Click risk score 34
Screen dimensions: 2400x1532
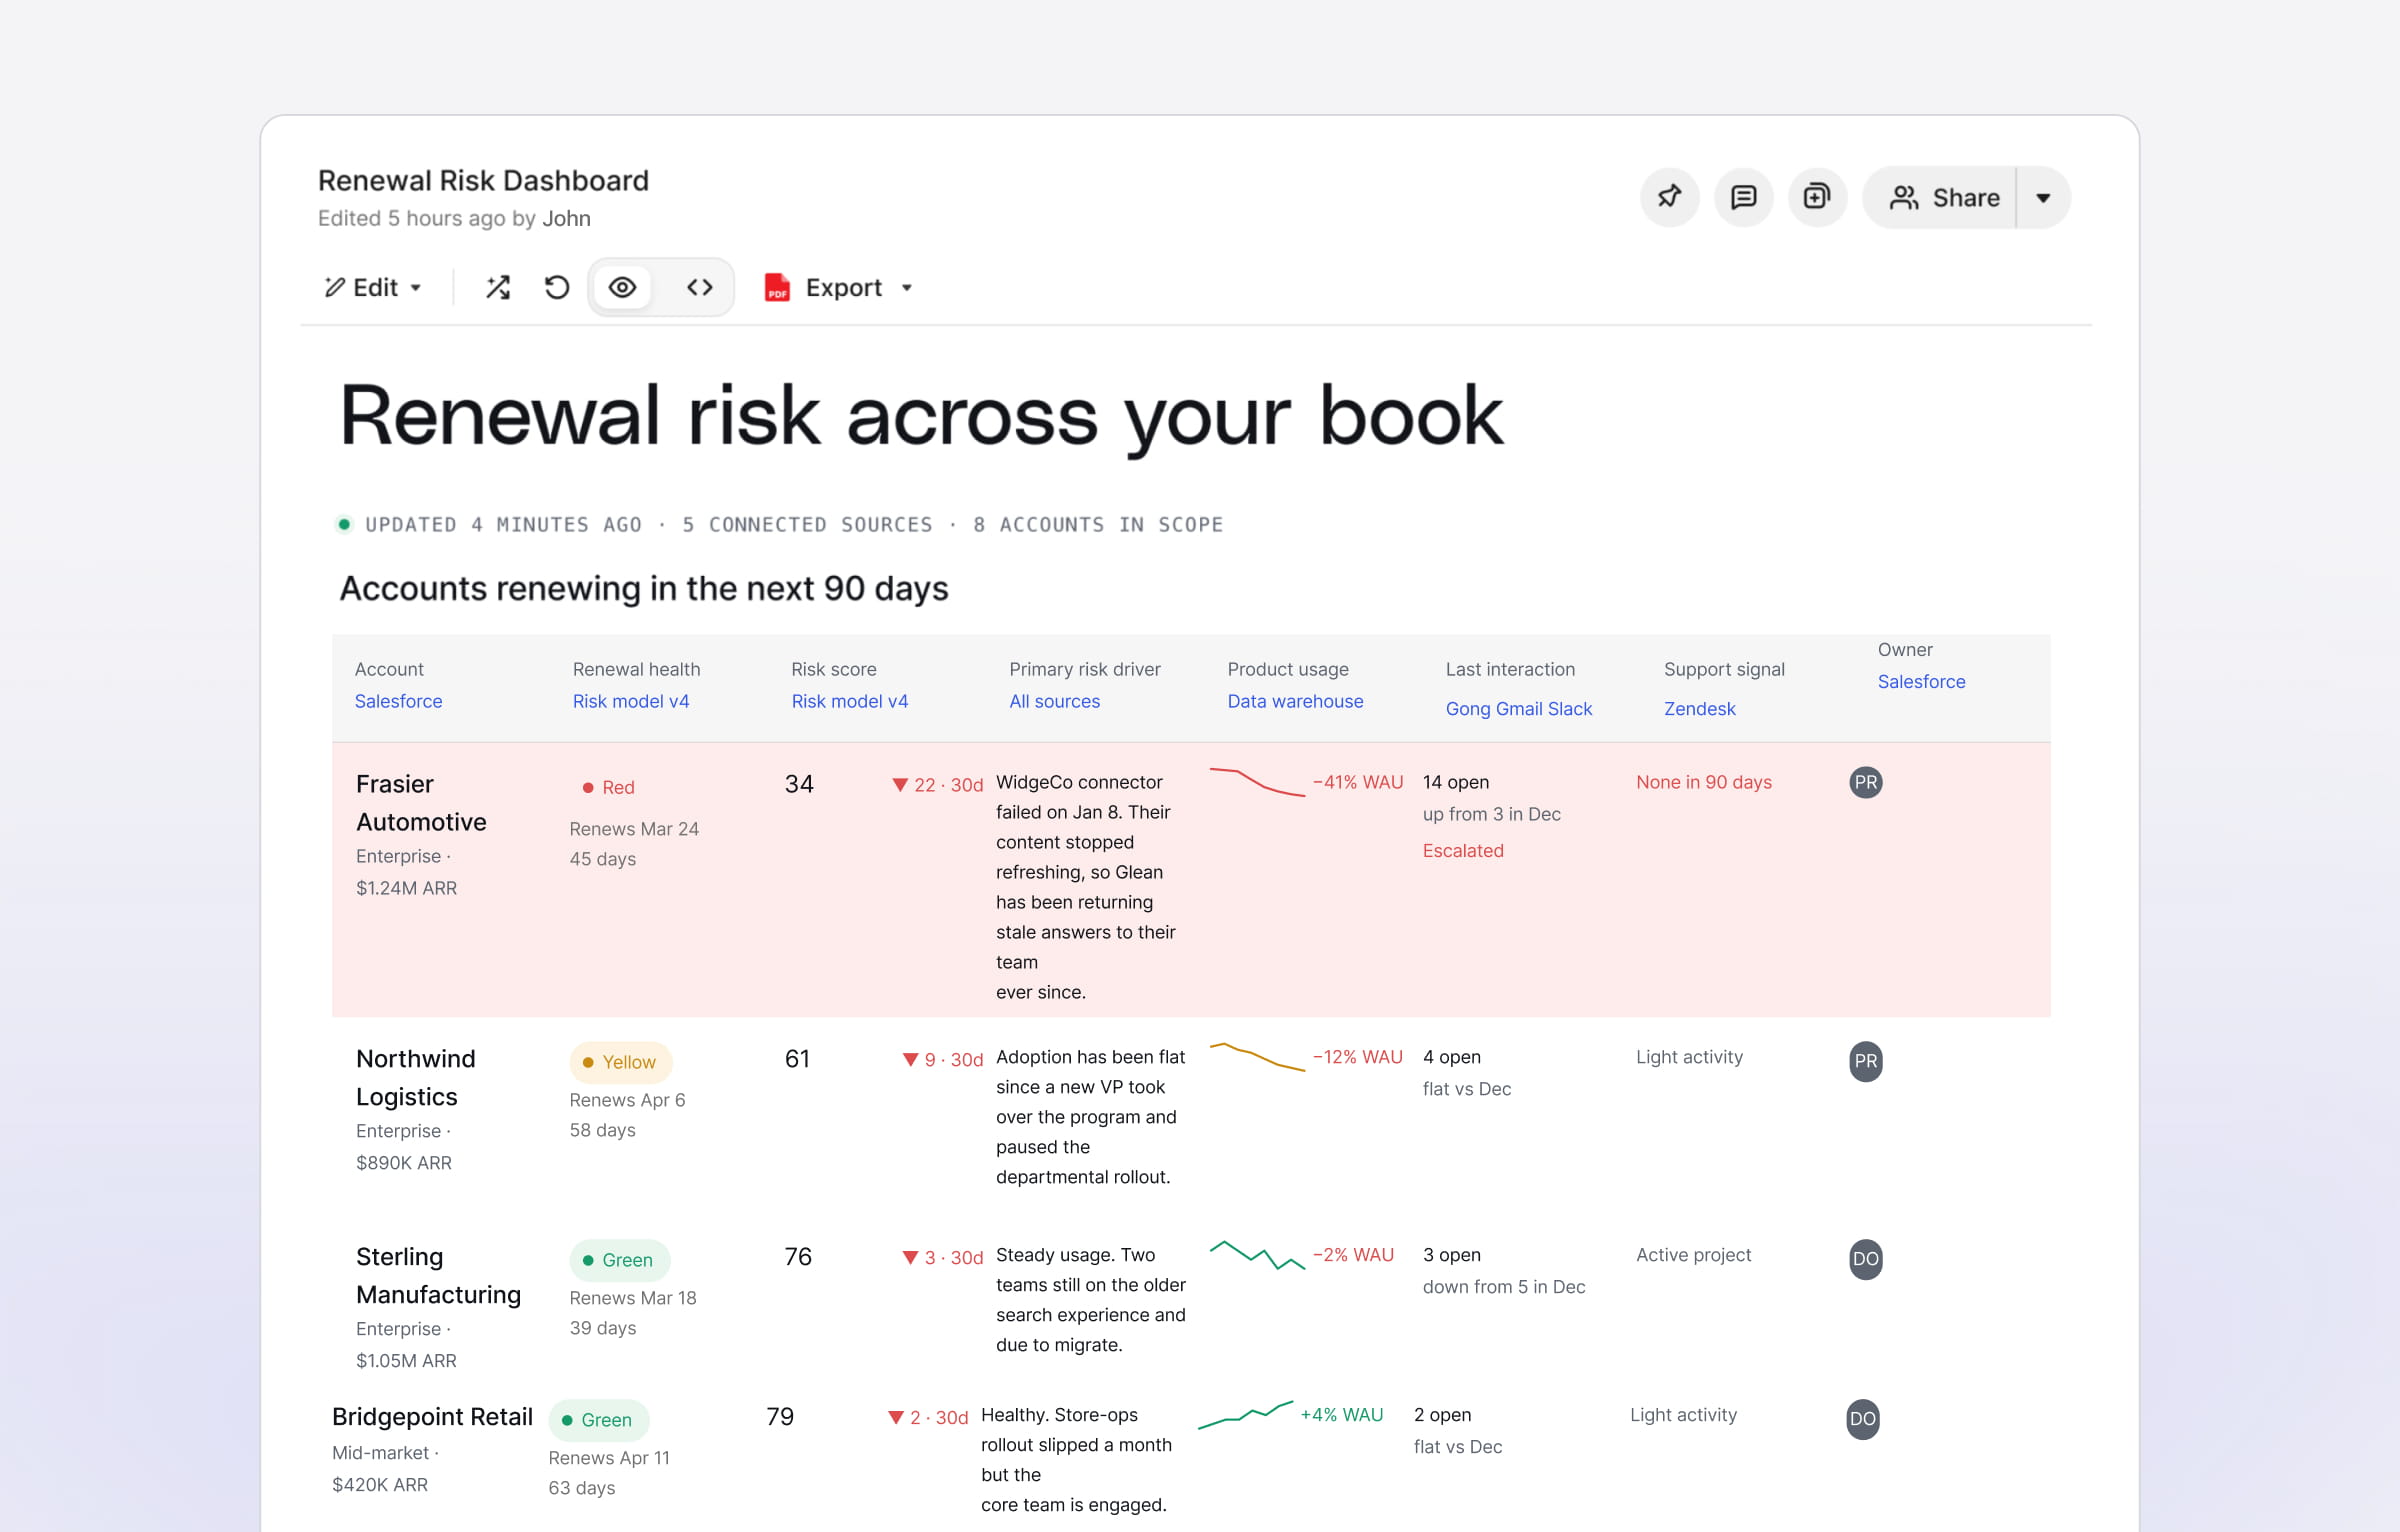click(799, 784)
